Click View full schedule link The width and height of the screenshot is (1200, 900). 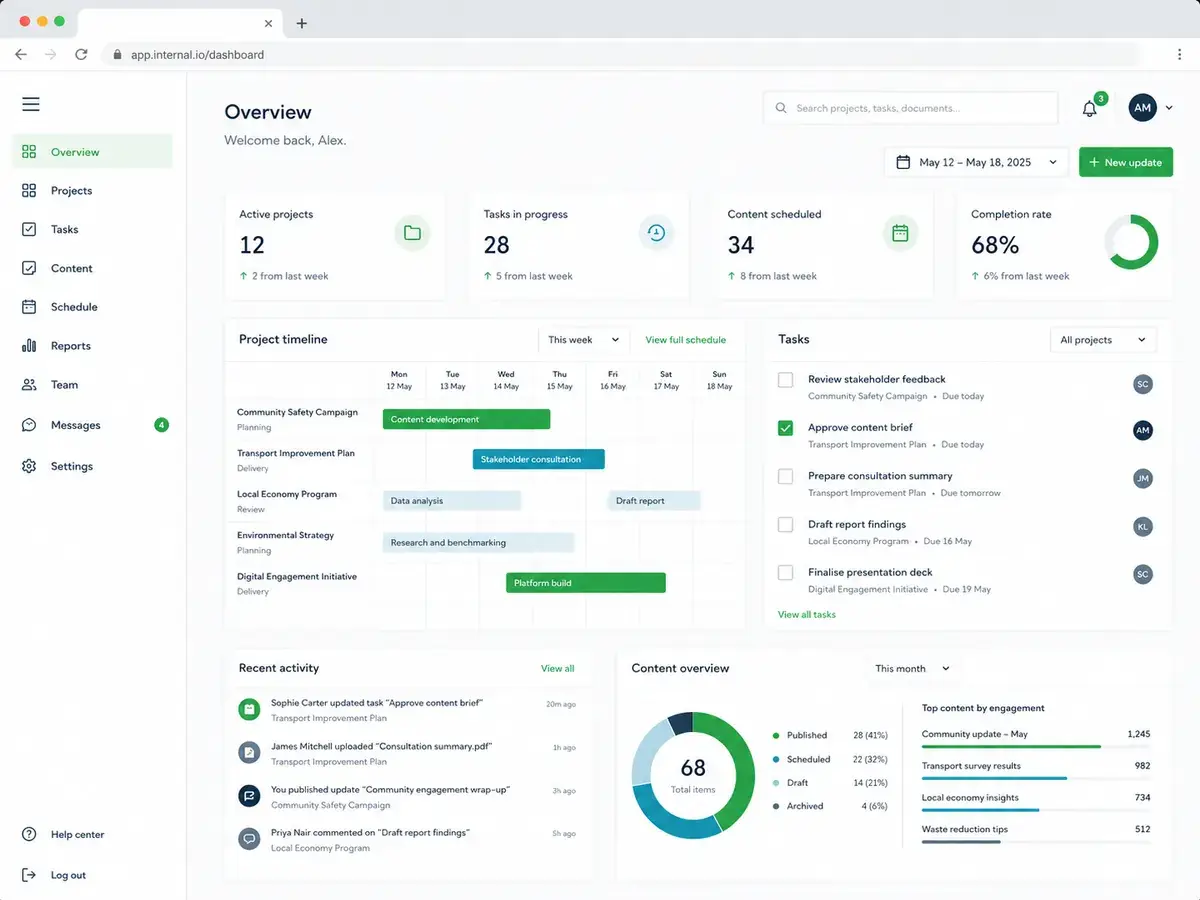click(686, 340)
